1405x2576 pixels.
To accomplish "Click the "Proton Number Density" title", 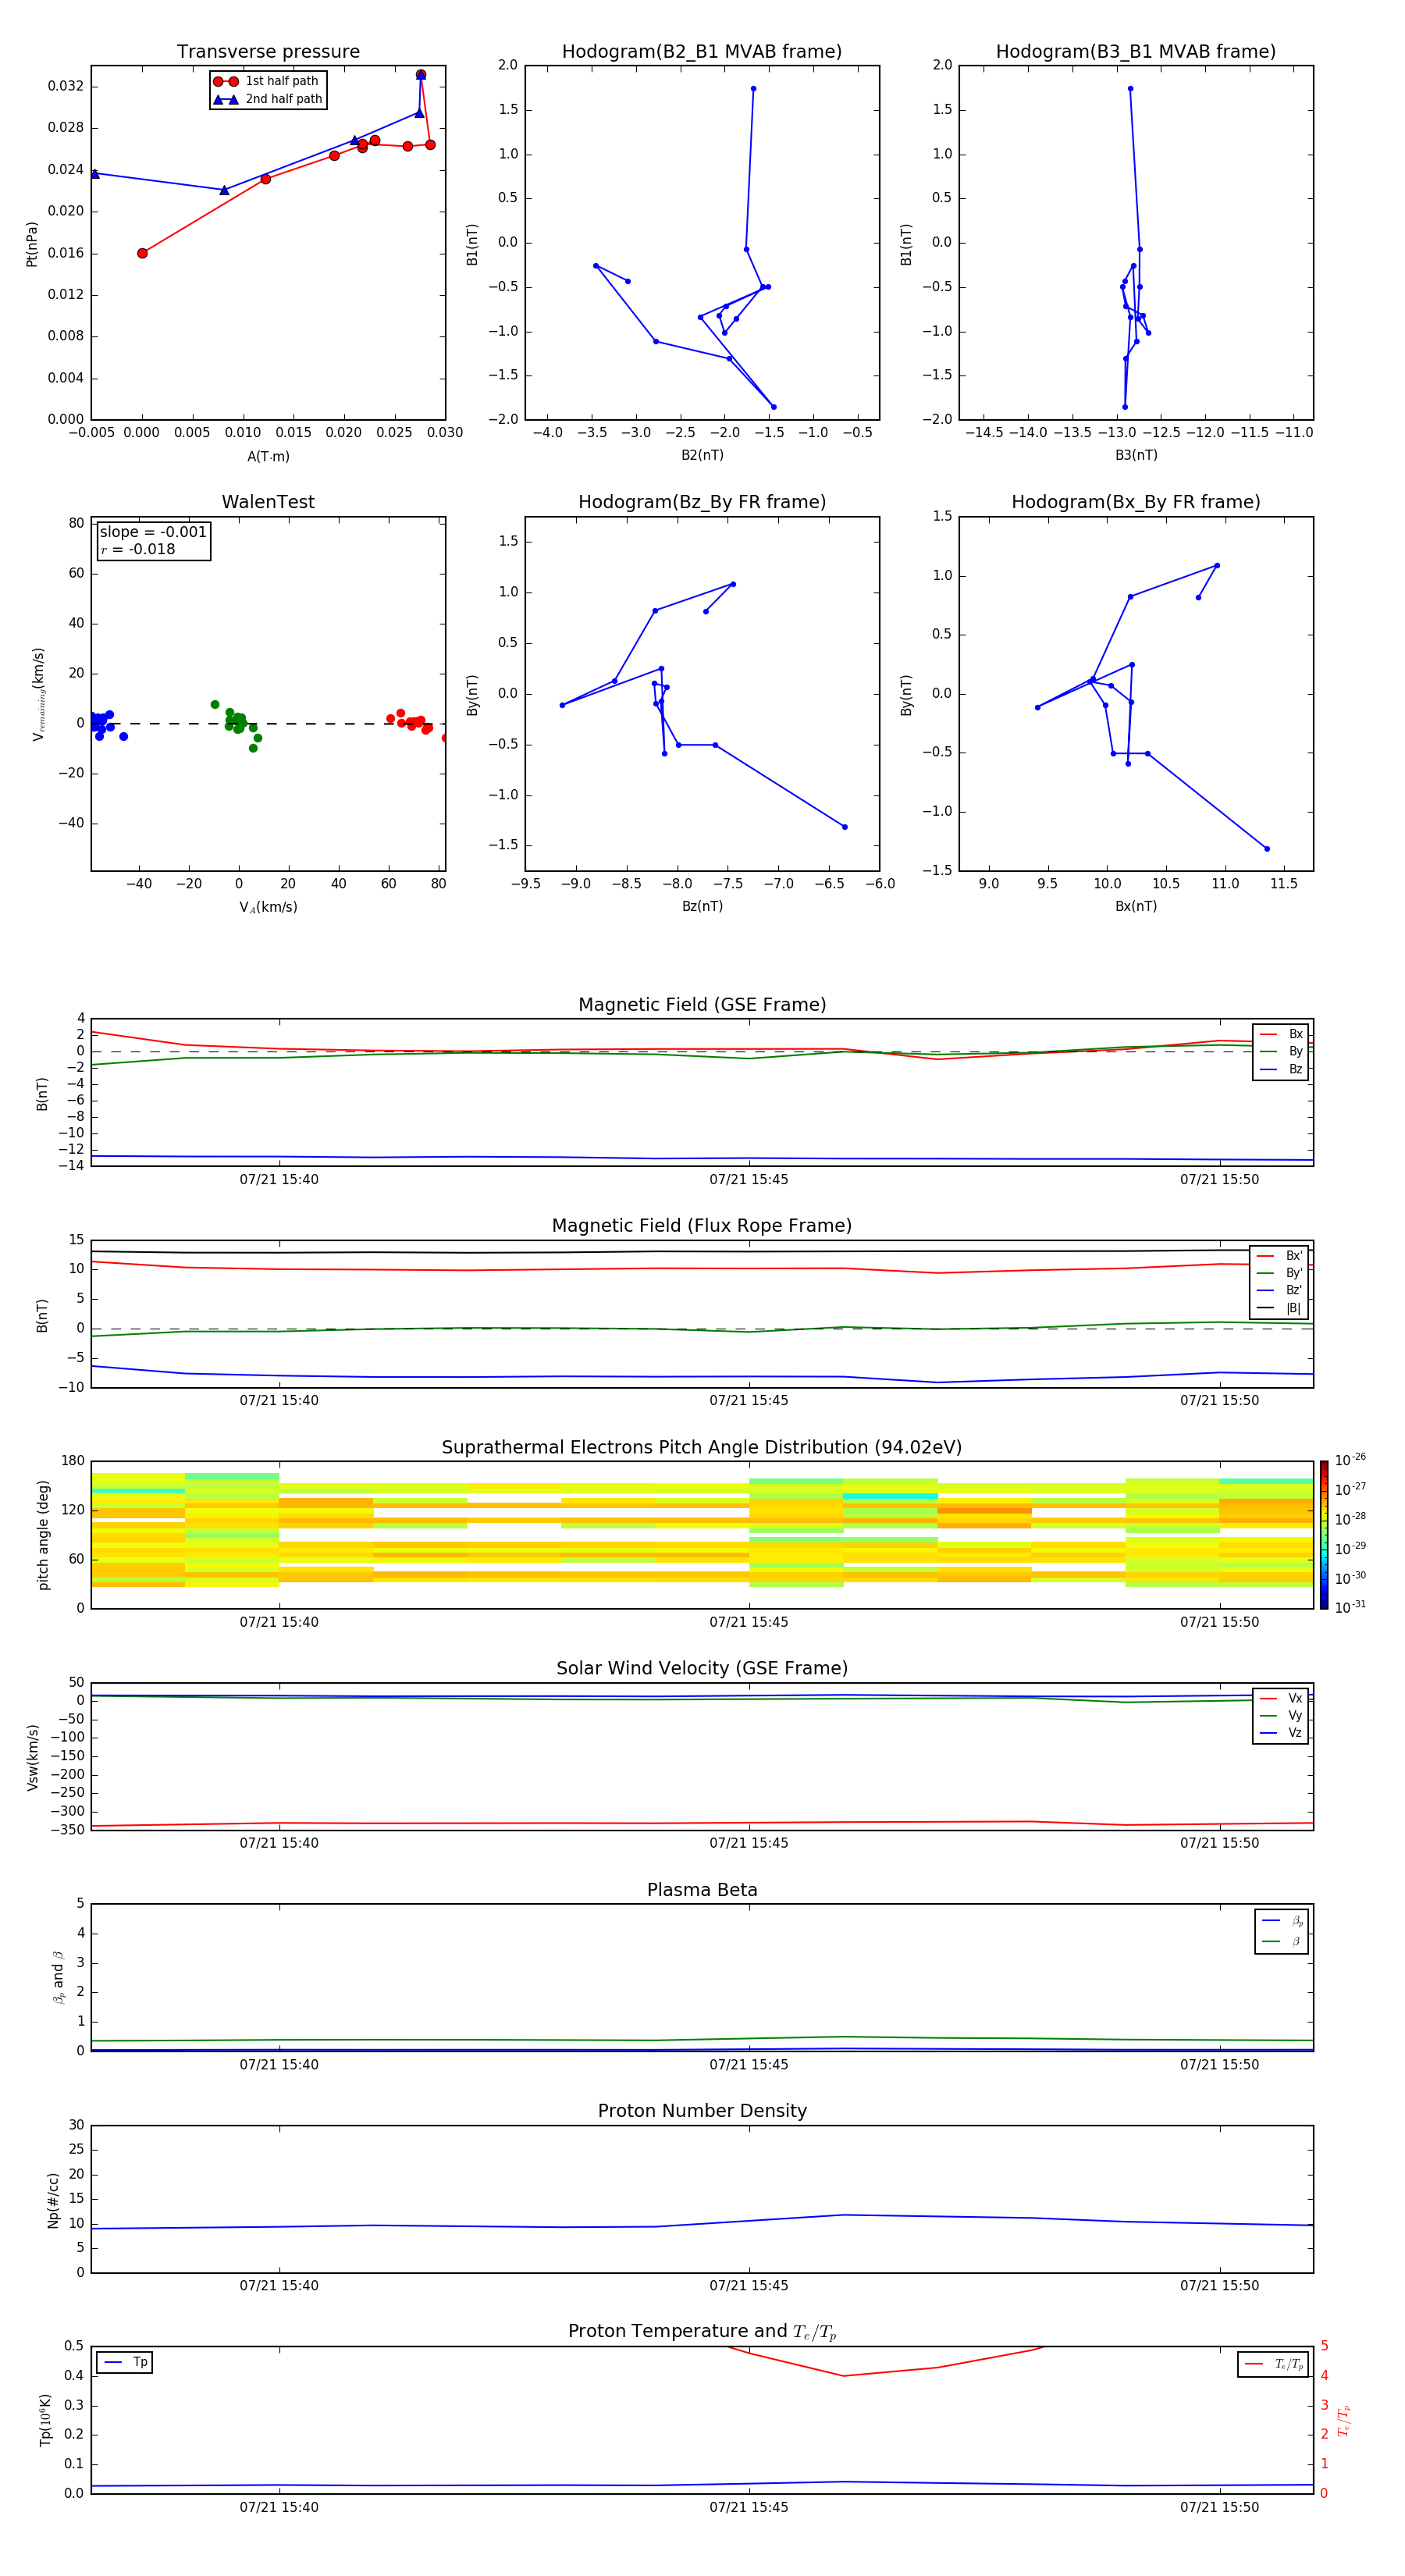I will 702,2111.
